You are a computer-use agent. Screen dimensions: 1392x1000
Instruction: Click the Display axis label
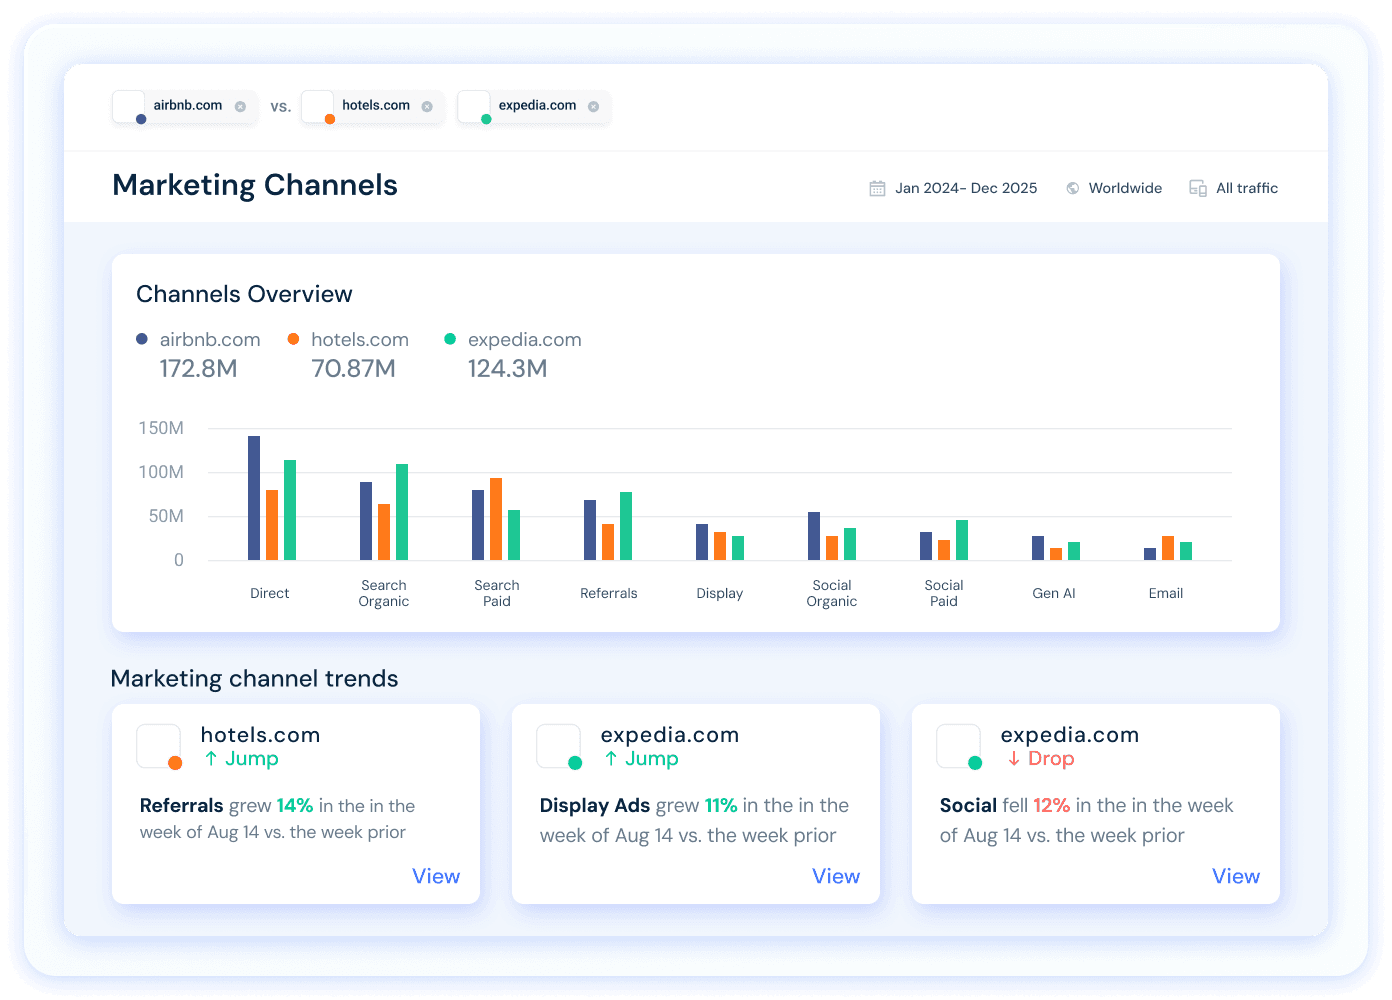pyautogui.click(x=720, y=593)
